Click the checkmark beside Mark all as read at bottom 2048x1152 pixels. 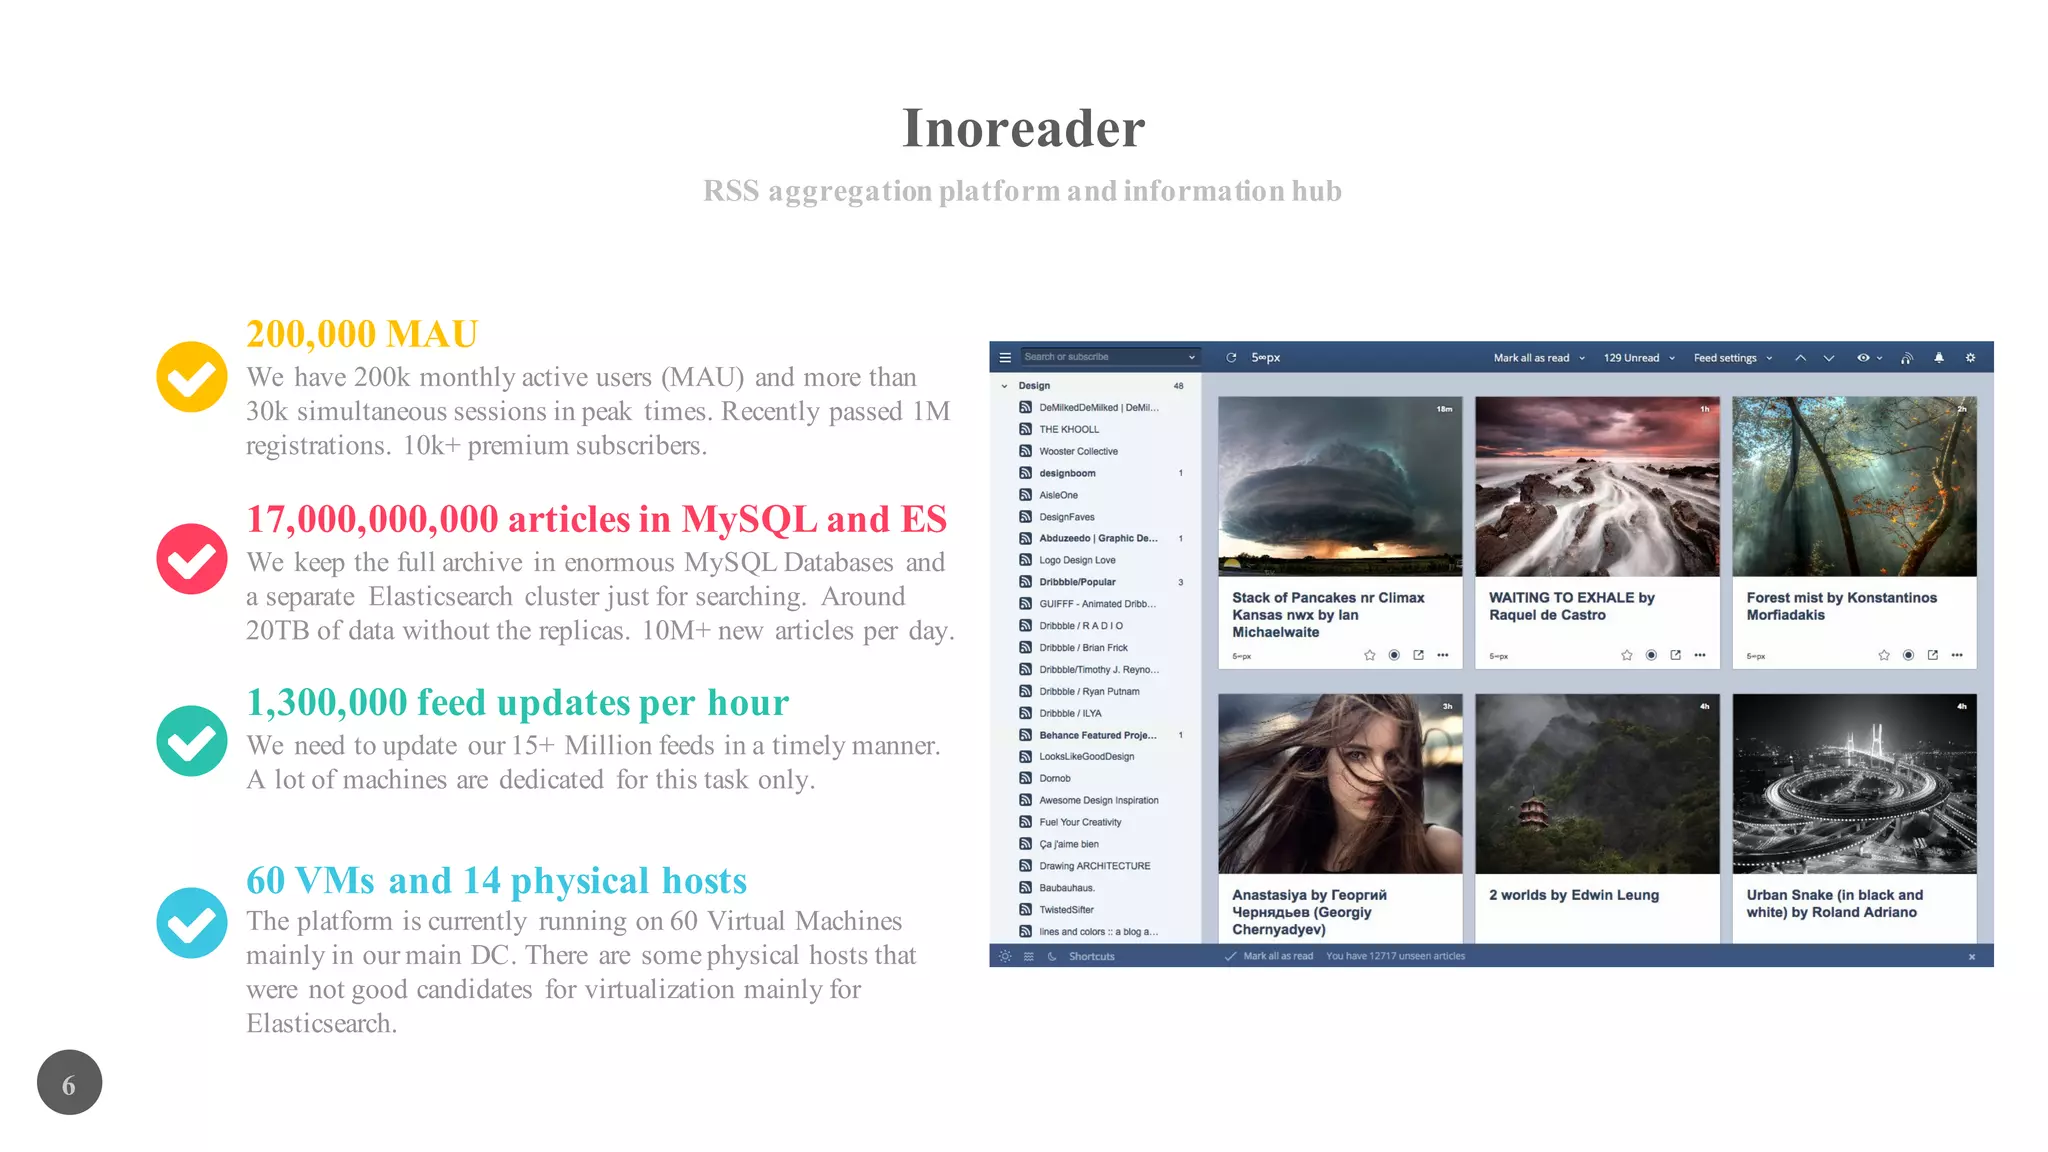(1231, 956)
